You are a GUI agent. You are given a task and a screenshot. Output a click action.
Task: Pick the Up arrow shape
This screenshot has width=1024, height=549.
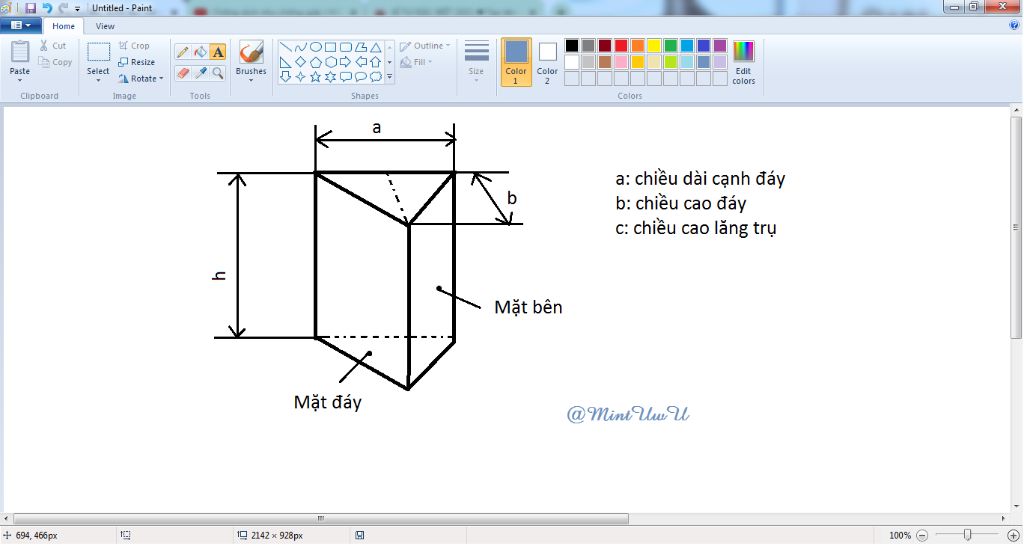pyautogui.click(x=376, y=62)
